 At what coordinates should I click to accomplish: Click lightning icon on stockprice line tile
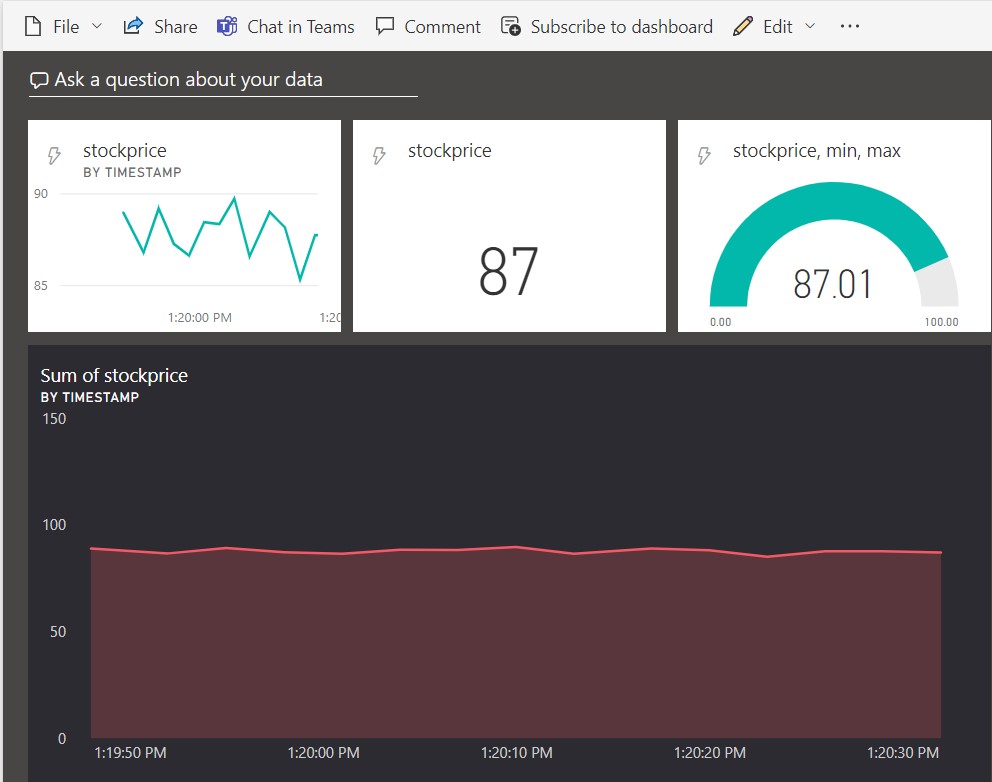tap(55, 156)
